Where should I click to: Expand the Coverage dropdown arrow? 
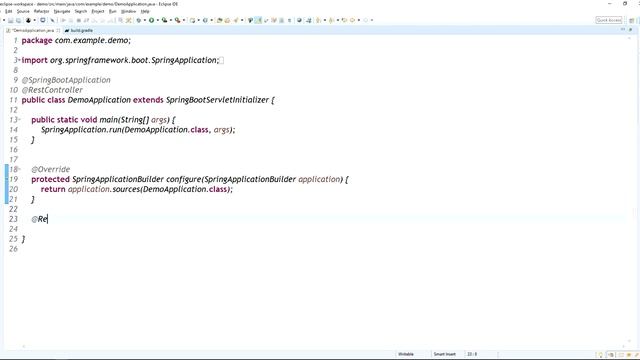pos(171,20)
